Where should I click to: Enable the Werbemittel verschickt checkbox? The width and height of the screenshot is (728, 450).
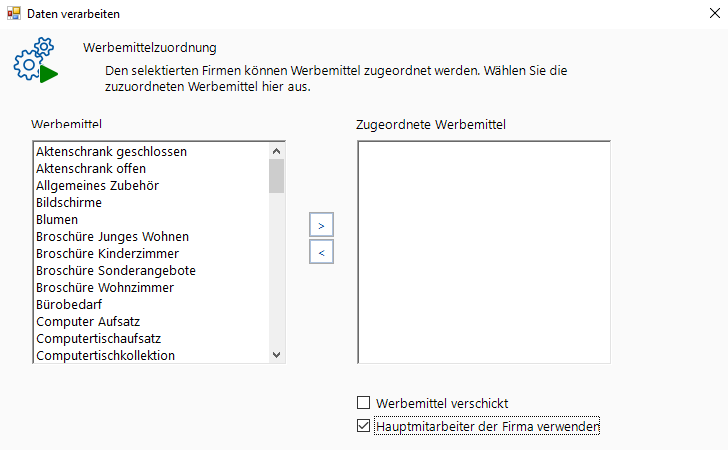[x=363, y=403]
